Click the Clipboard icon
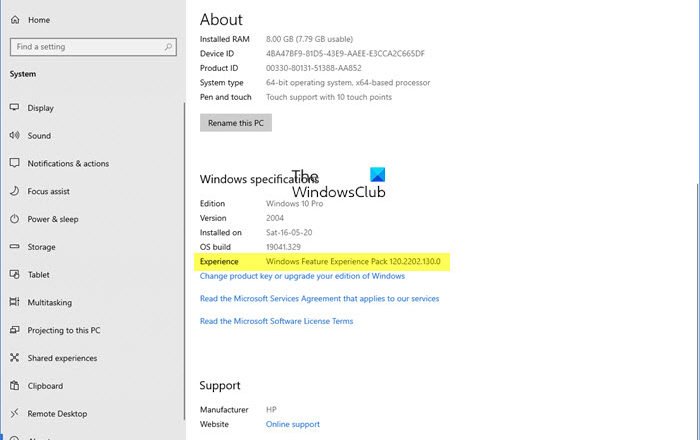This screenshot has height=440, width=700. click(14, 385)
